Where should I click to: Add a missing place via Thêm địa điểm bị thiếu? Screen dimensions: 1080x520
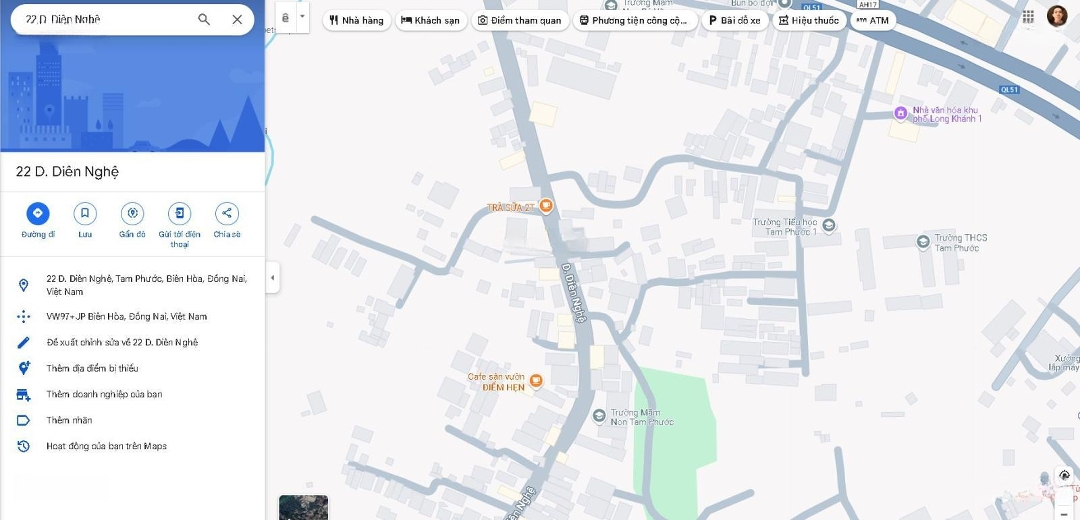tap(92, 368)
